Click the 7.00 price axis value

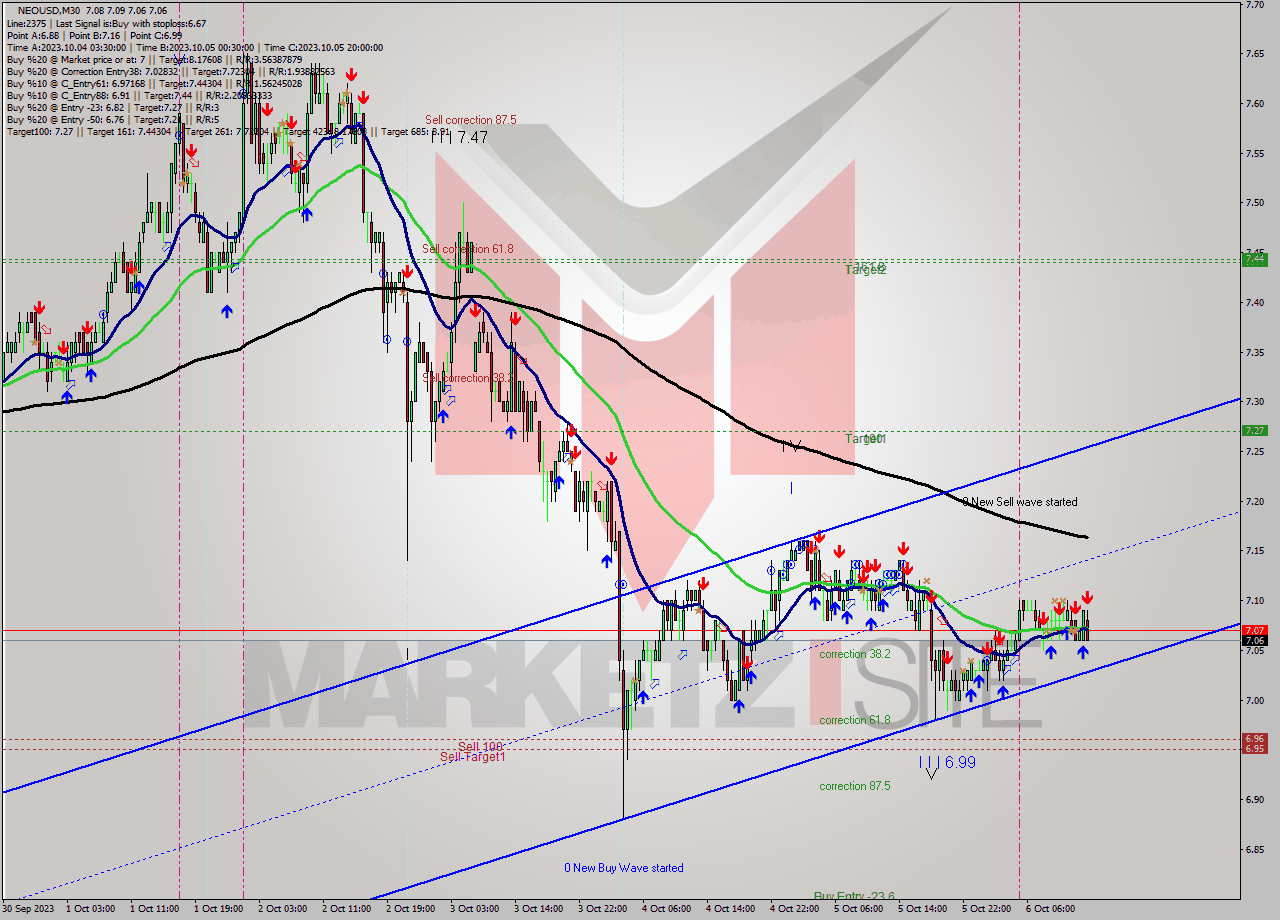coord(1254,700)
